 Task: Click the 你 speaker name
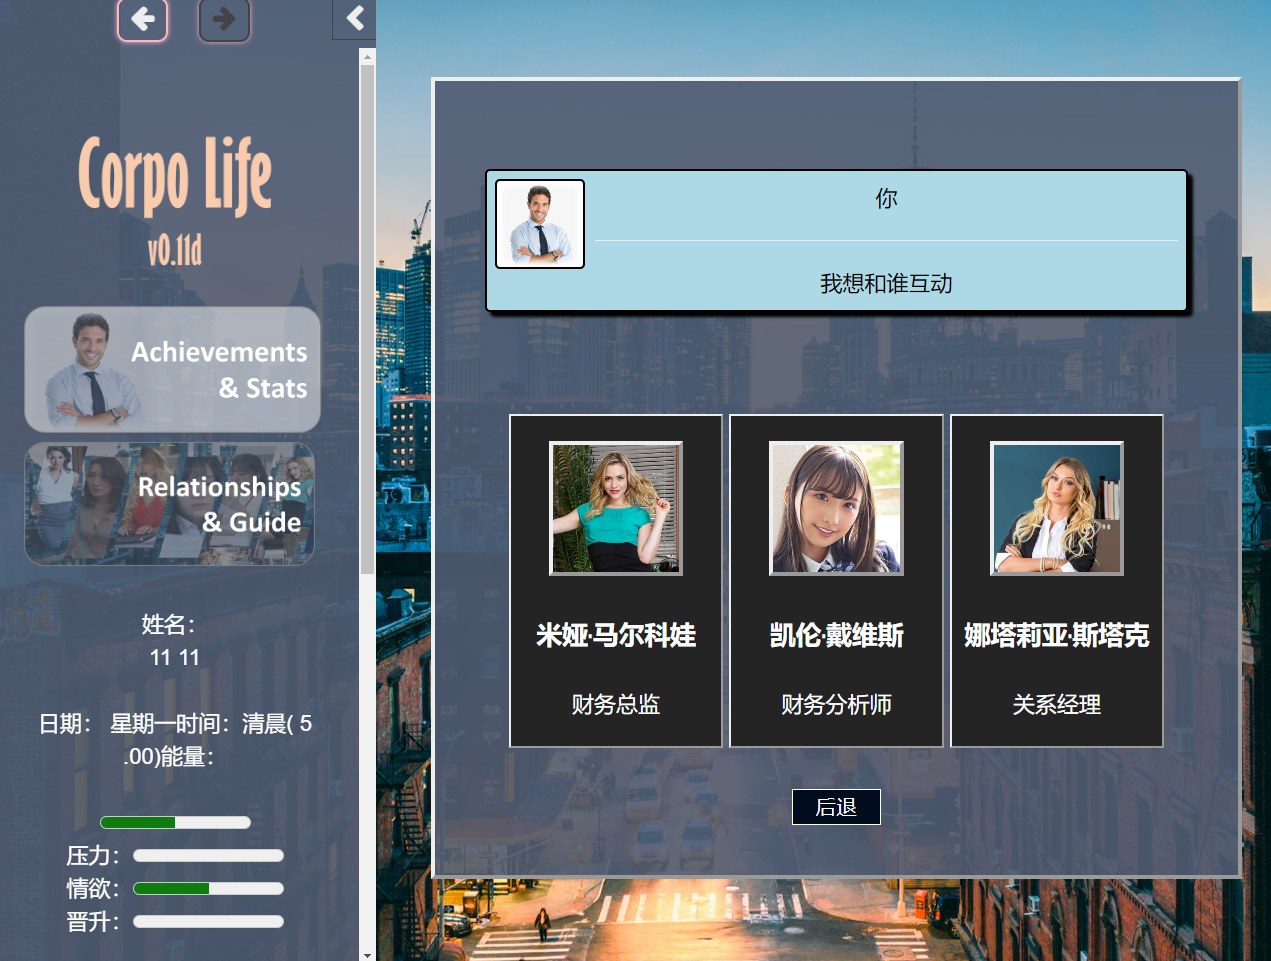coord(886,199)
